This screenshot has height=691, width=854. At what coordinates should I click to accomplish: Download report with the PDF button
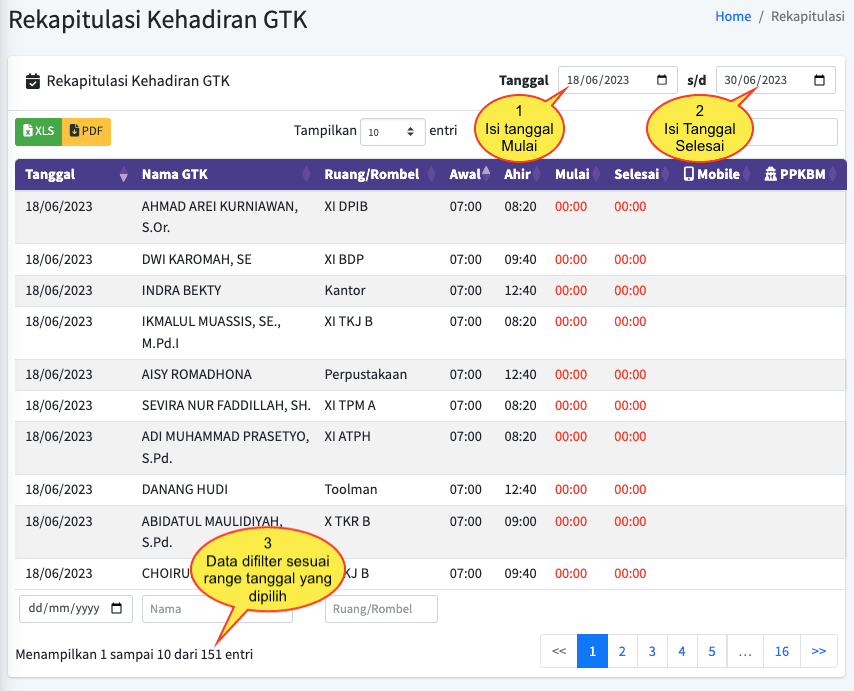click(87, 131)
